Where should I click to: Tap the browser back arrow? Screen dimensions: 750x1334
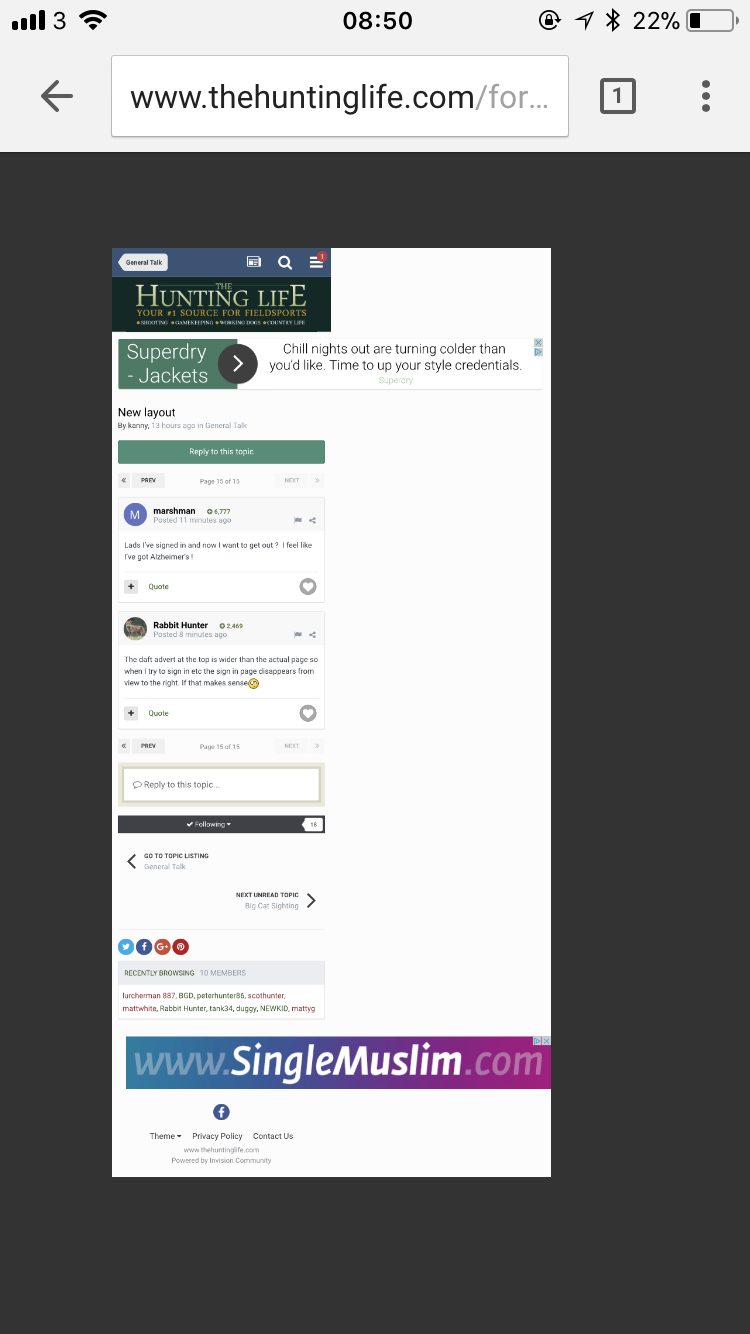click(57, 96)
